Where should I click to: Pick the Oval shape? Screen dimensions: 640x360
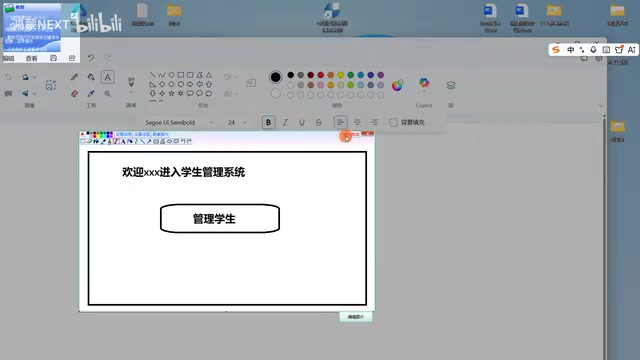(171, 75)
